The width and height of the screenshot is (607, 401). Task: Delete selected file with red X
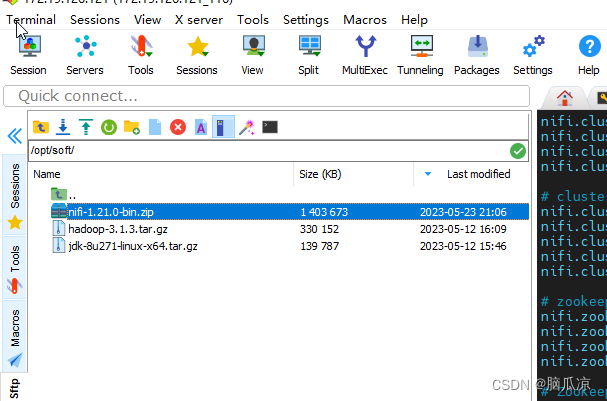[178, 127]
